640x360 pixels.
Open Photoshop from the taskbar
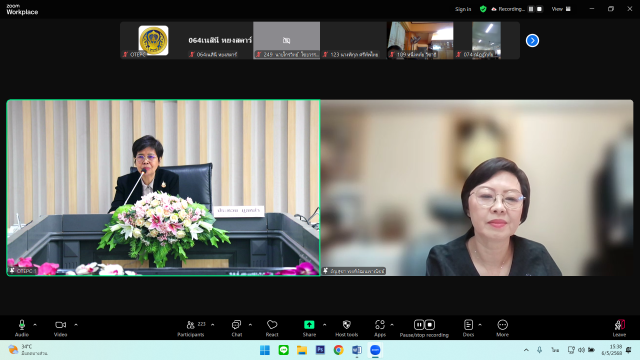pos(320,350)
